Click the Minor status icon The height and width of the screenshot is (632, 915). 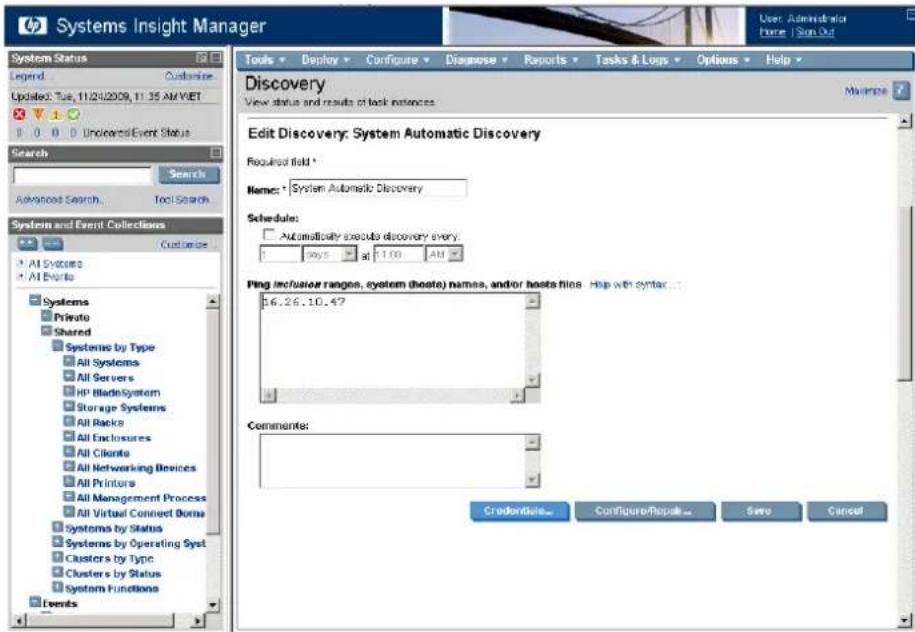point(56,114)
